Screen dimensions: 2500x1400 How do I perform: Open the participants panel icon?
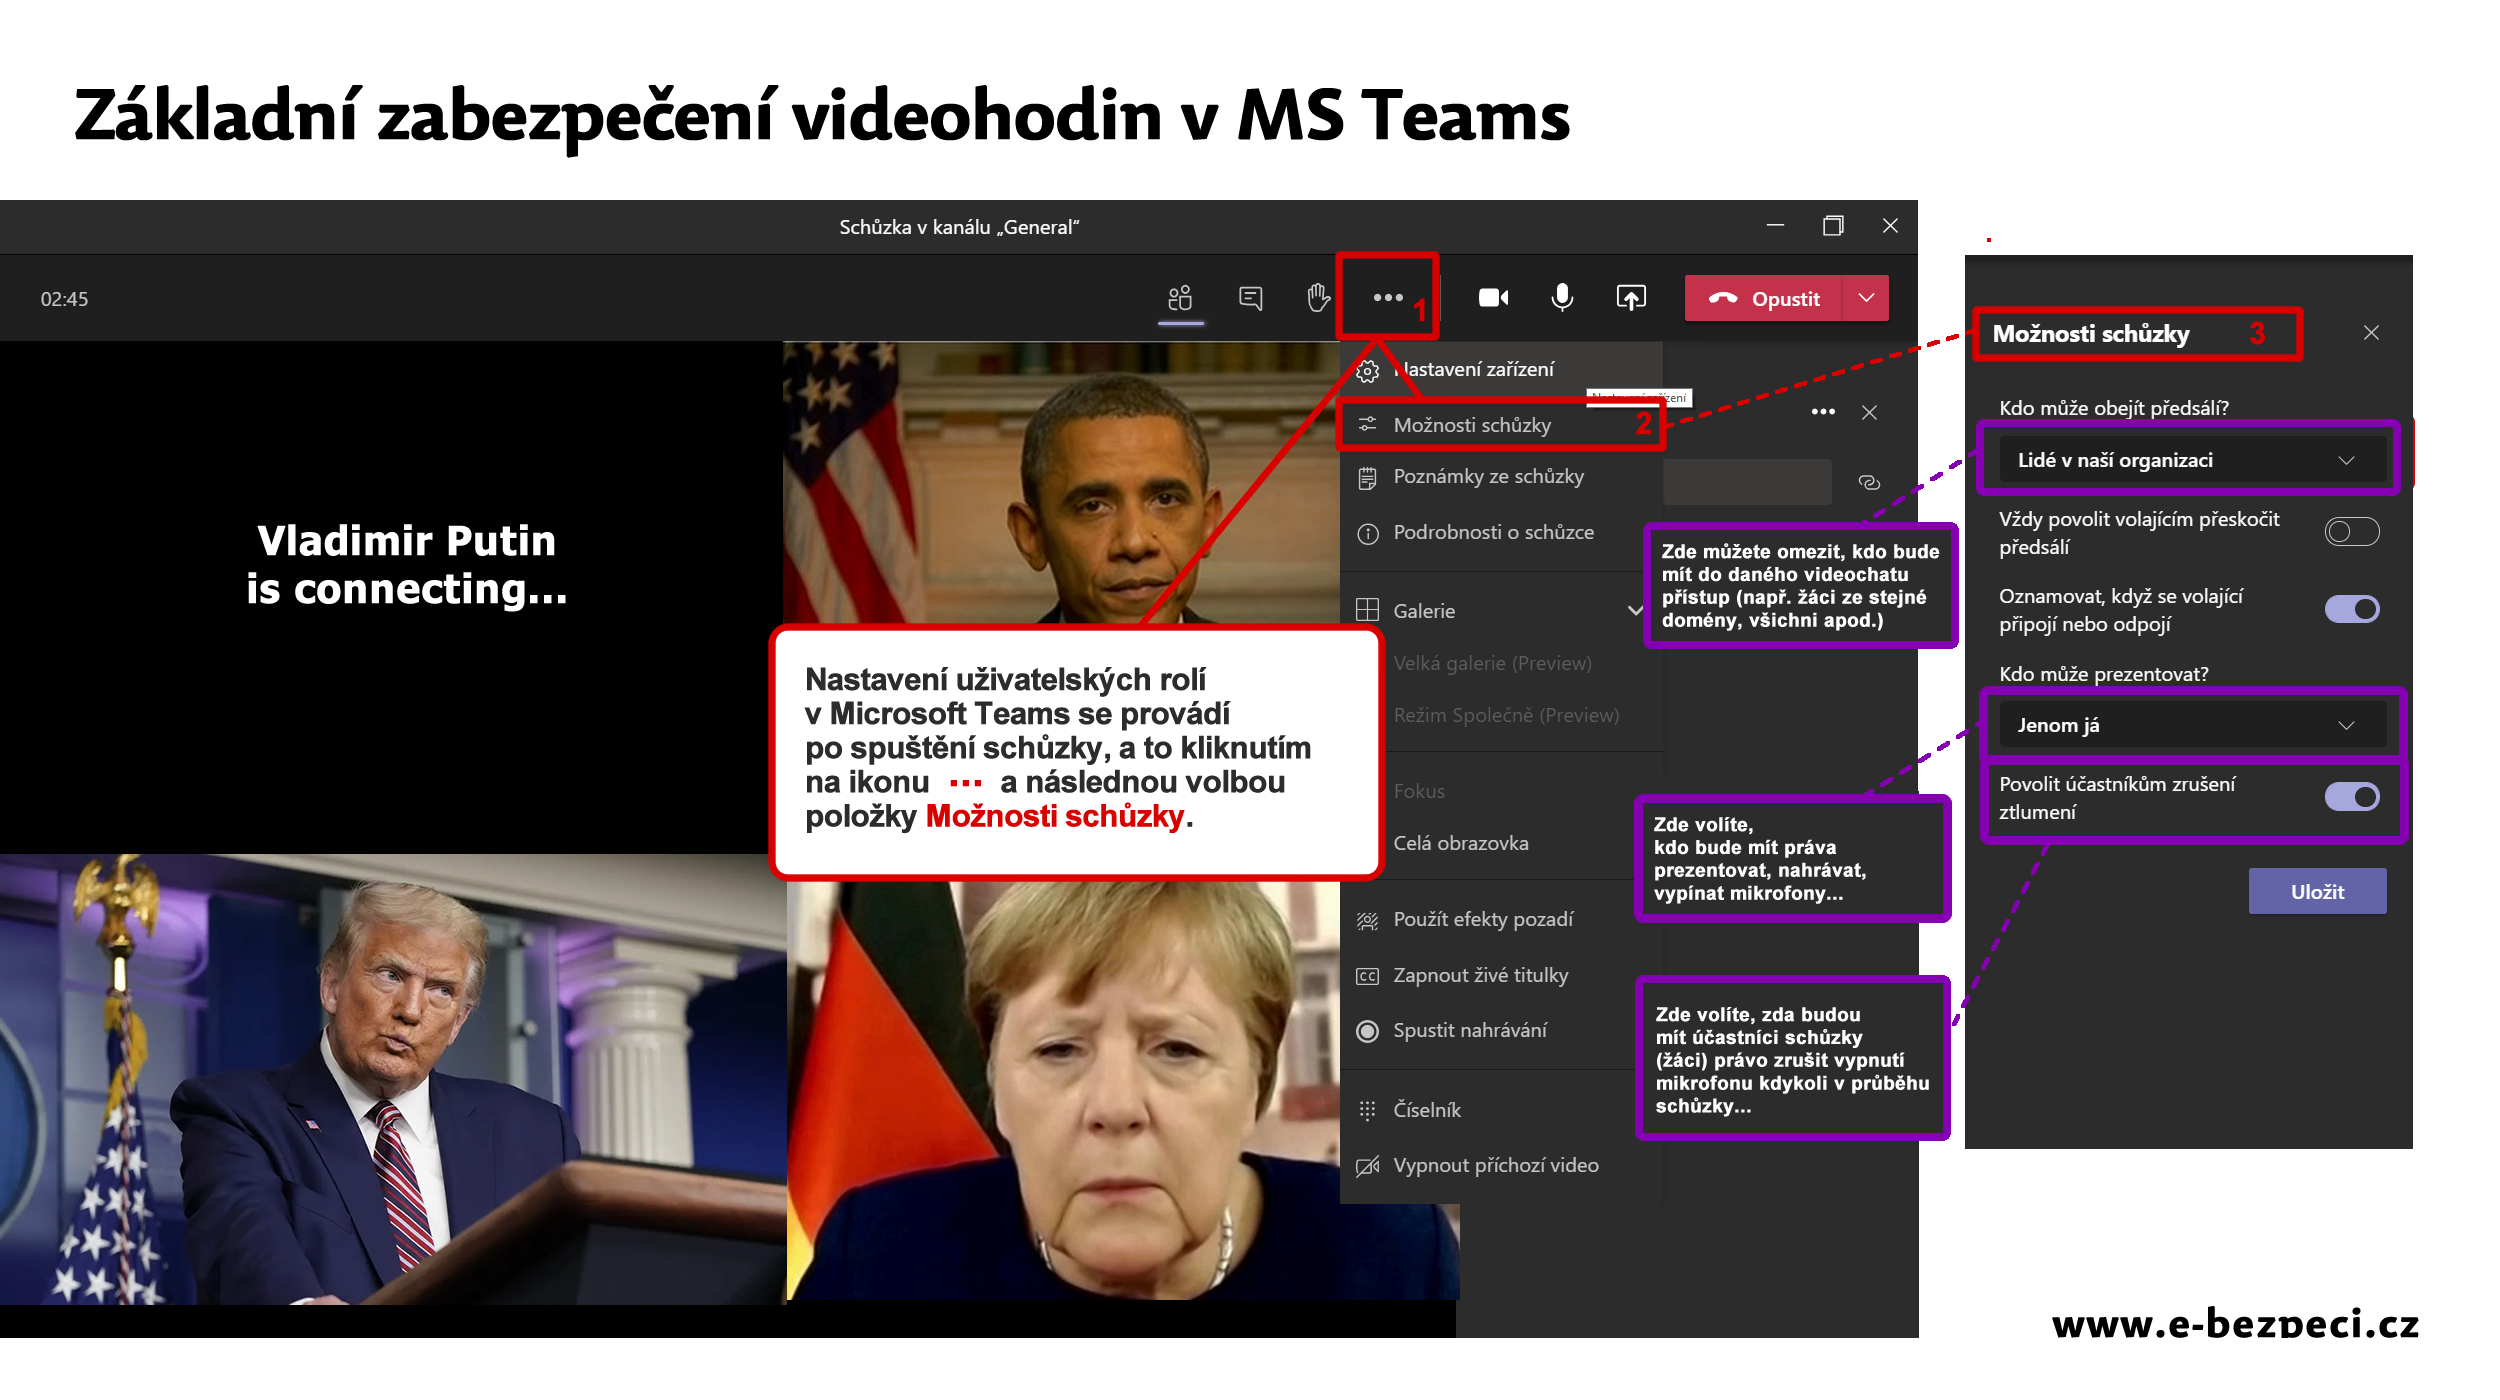(x=1180, y=298)
